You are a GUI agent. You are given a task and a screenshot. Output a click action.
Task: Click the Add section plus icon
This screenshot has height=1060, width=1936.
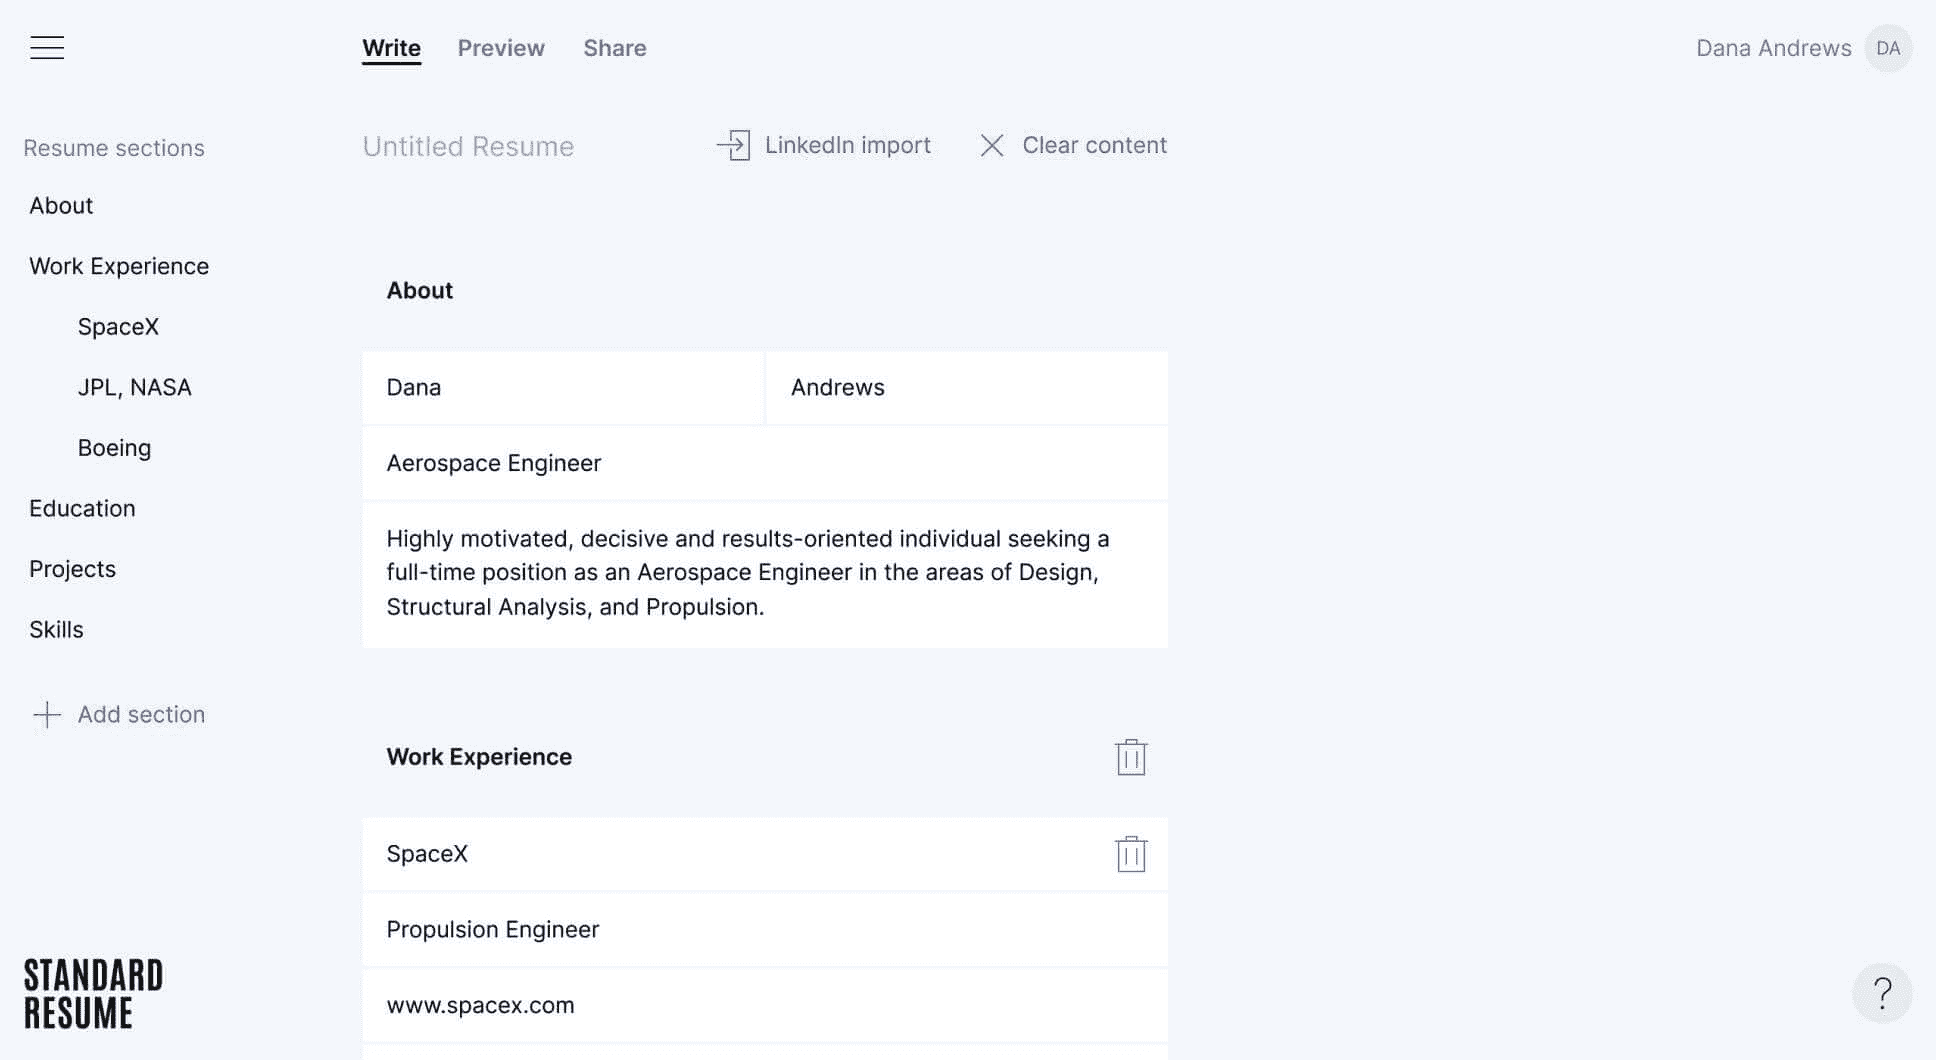[47, 714]
